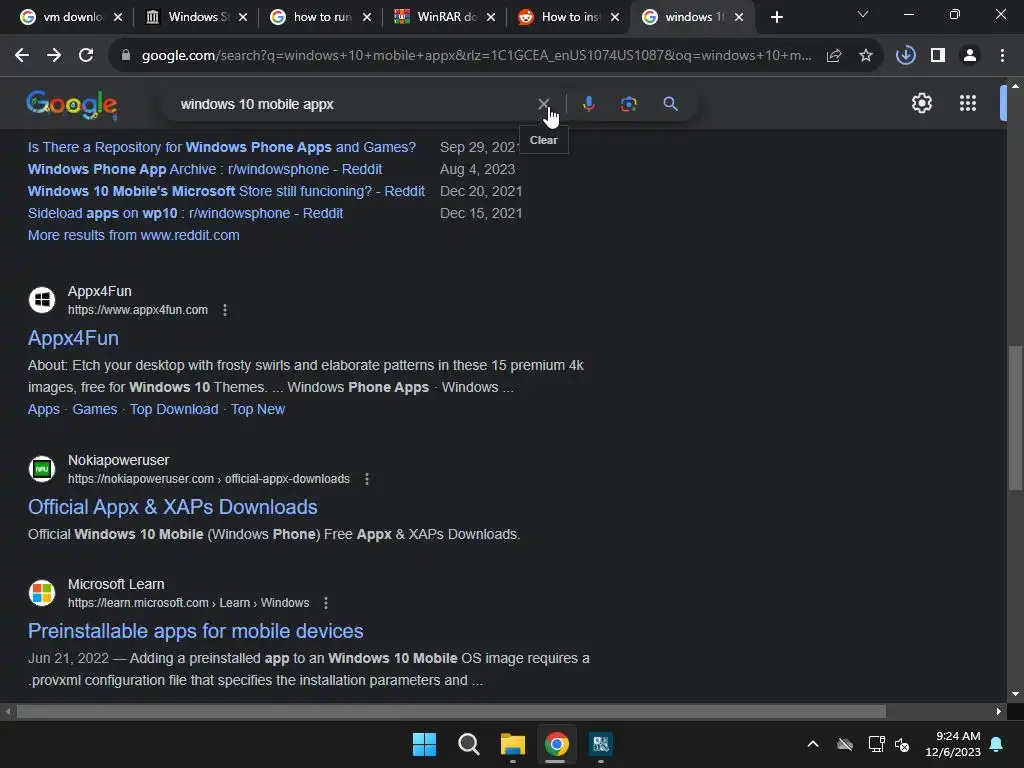Open Google quick settings gear
The height and width of the screenshot is (768, 1024).
pyautogui.click(x=921, y=103)
